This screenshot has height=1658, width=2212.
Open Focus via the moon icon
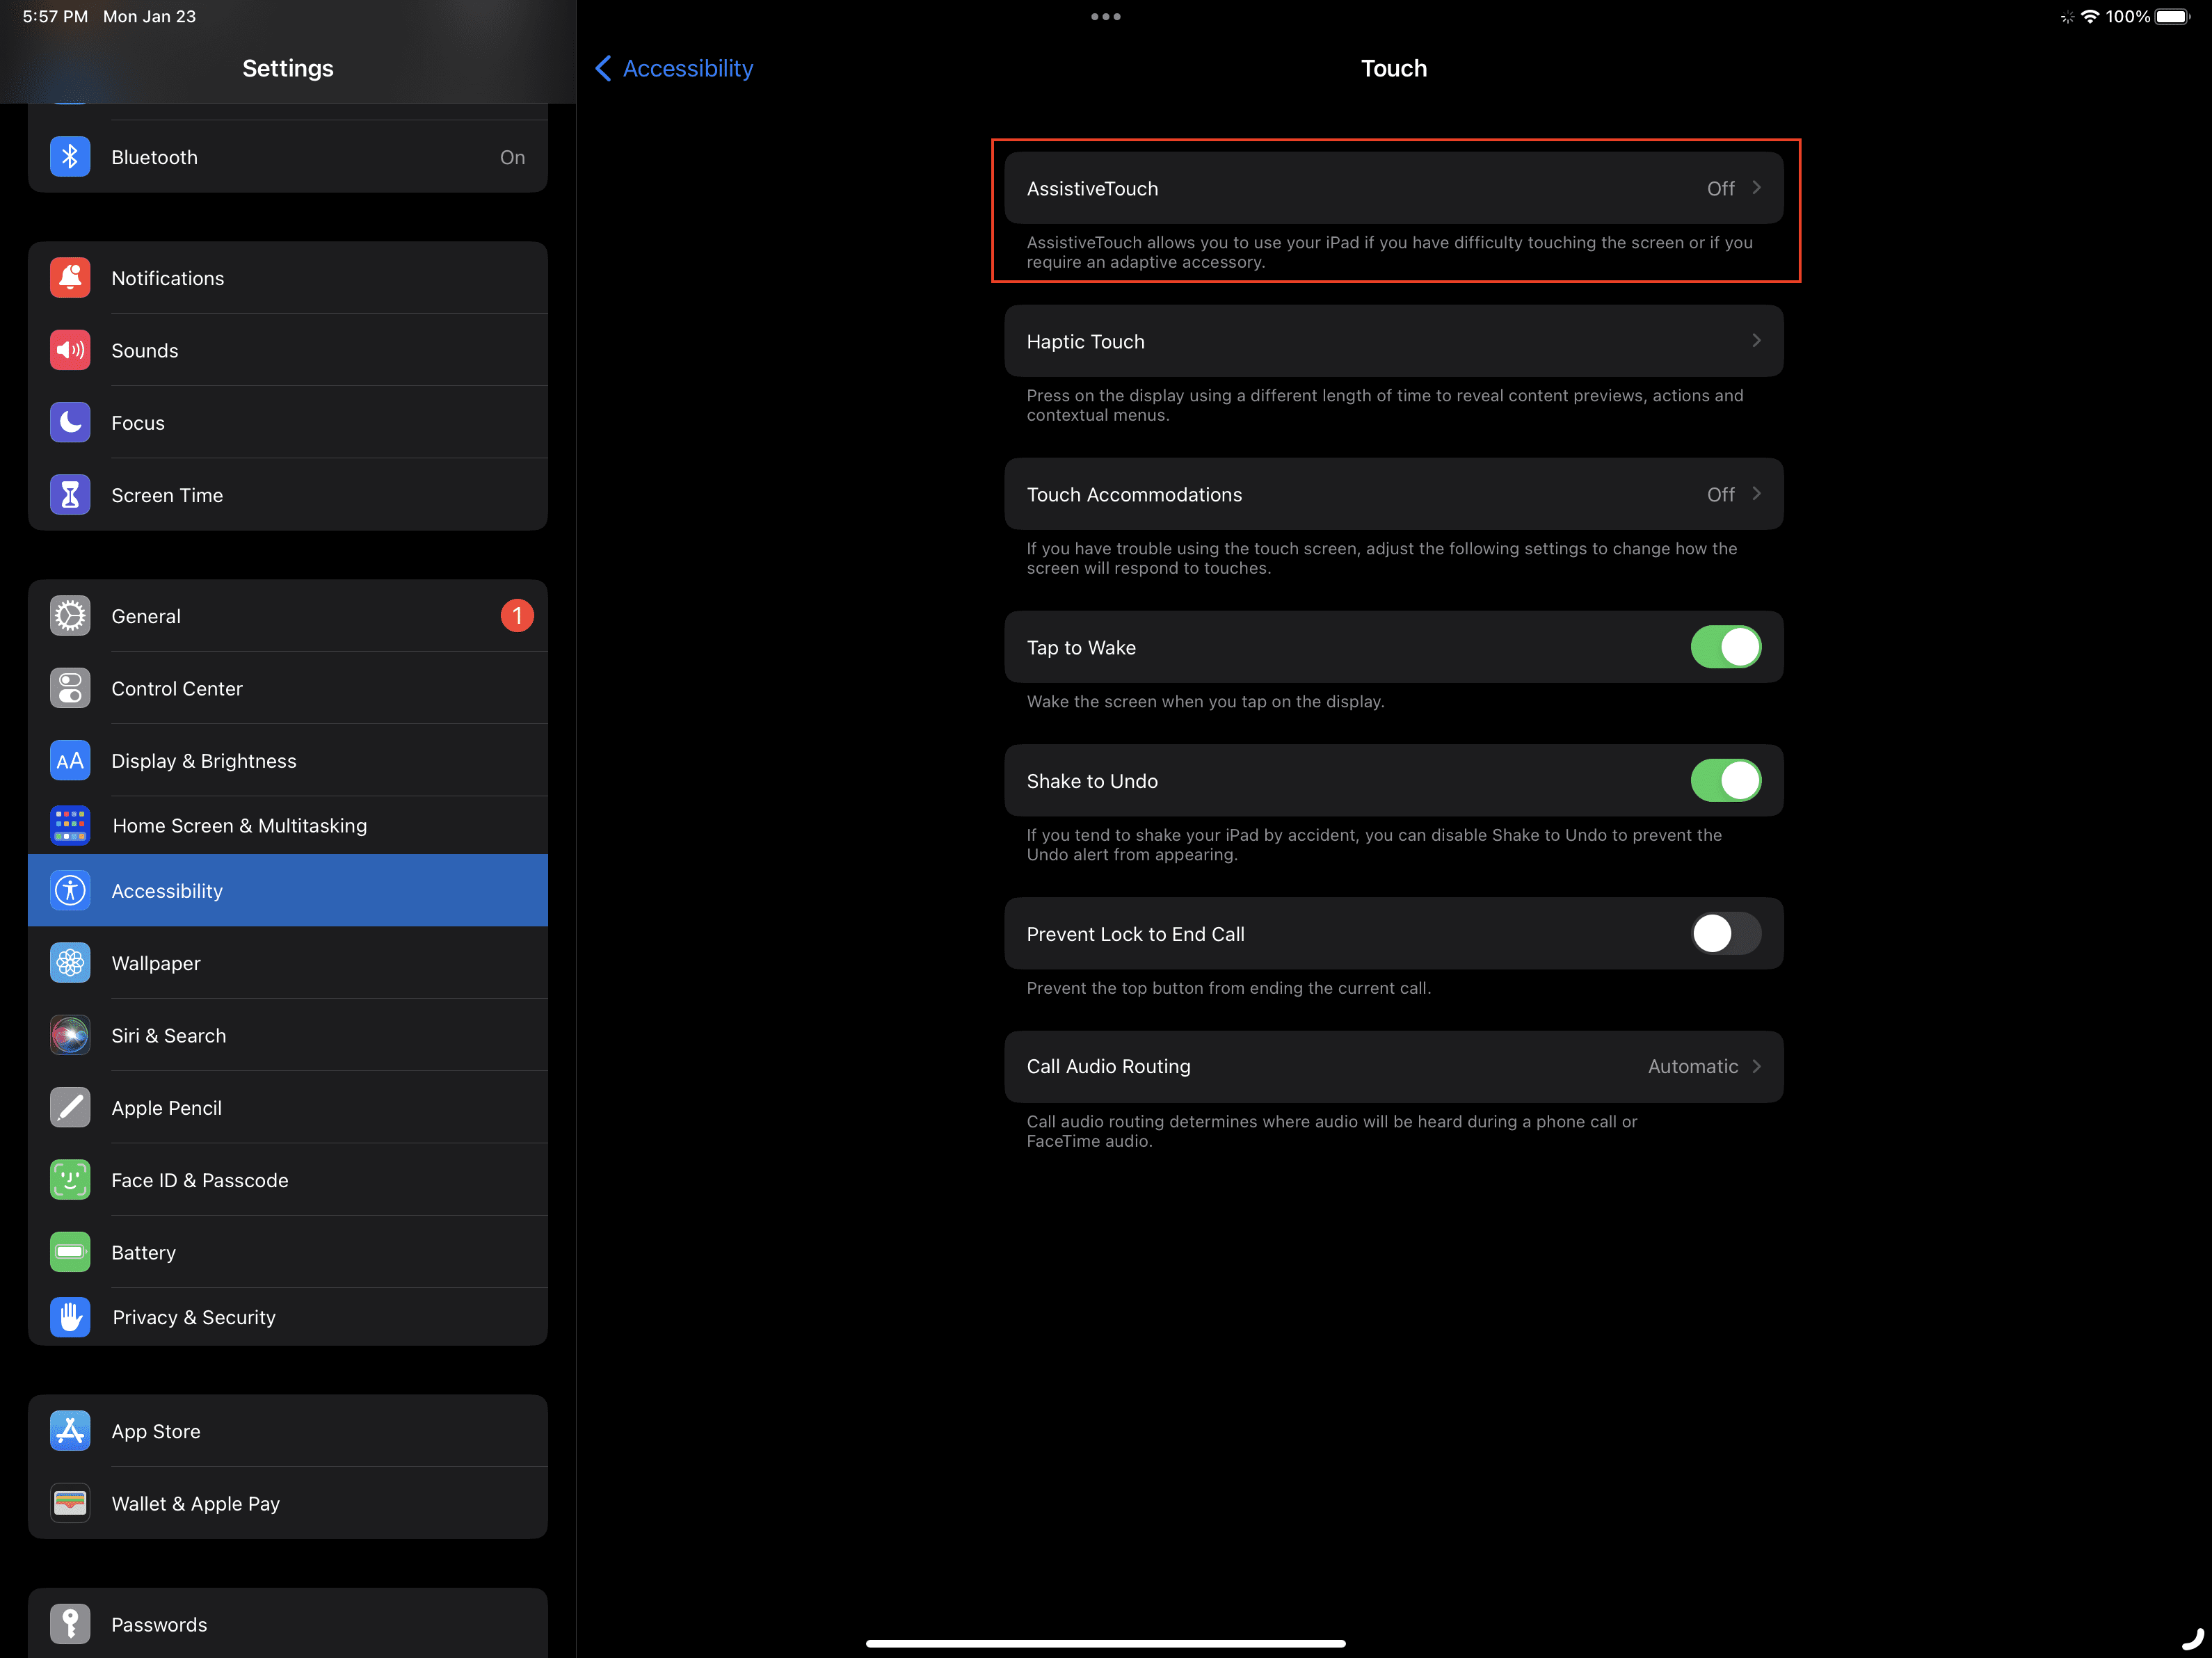[70, 423]
